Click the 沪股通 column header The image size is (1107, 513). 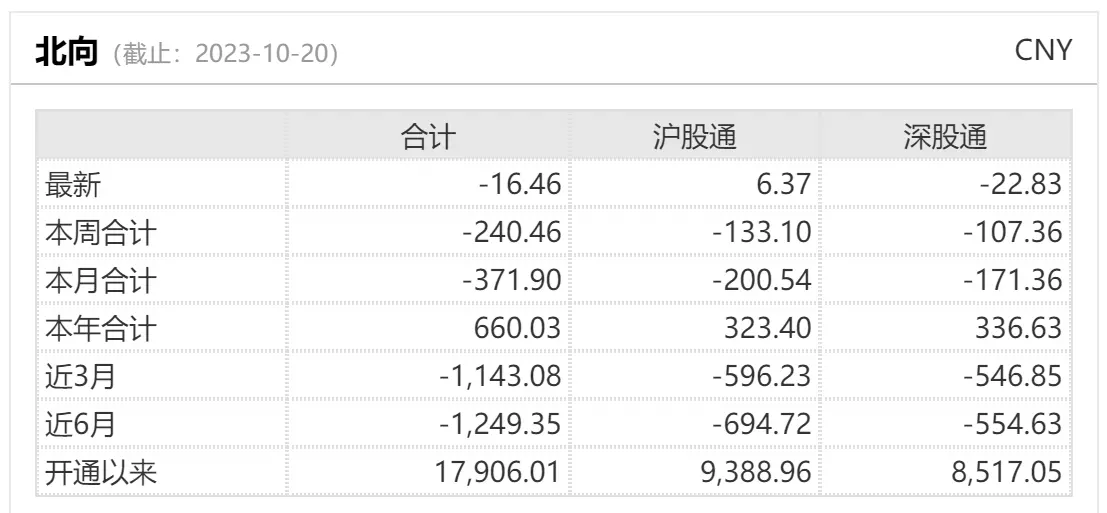(x=695, y=137)
